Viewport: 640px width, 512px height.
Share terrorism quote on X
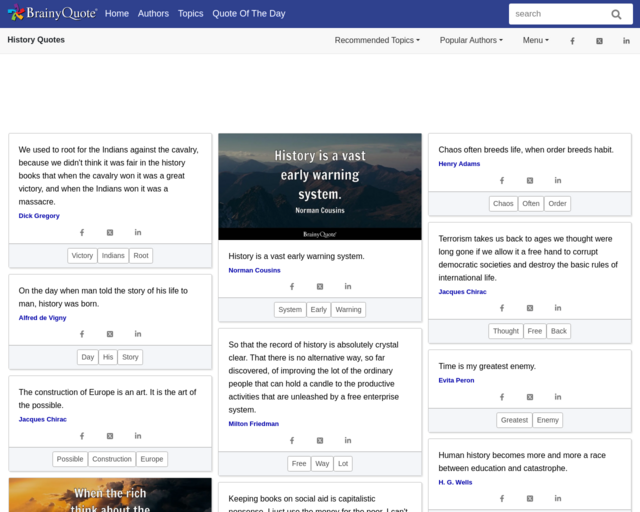(530, 308)
